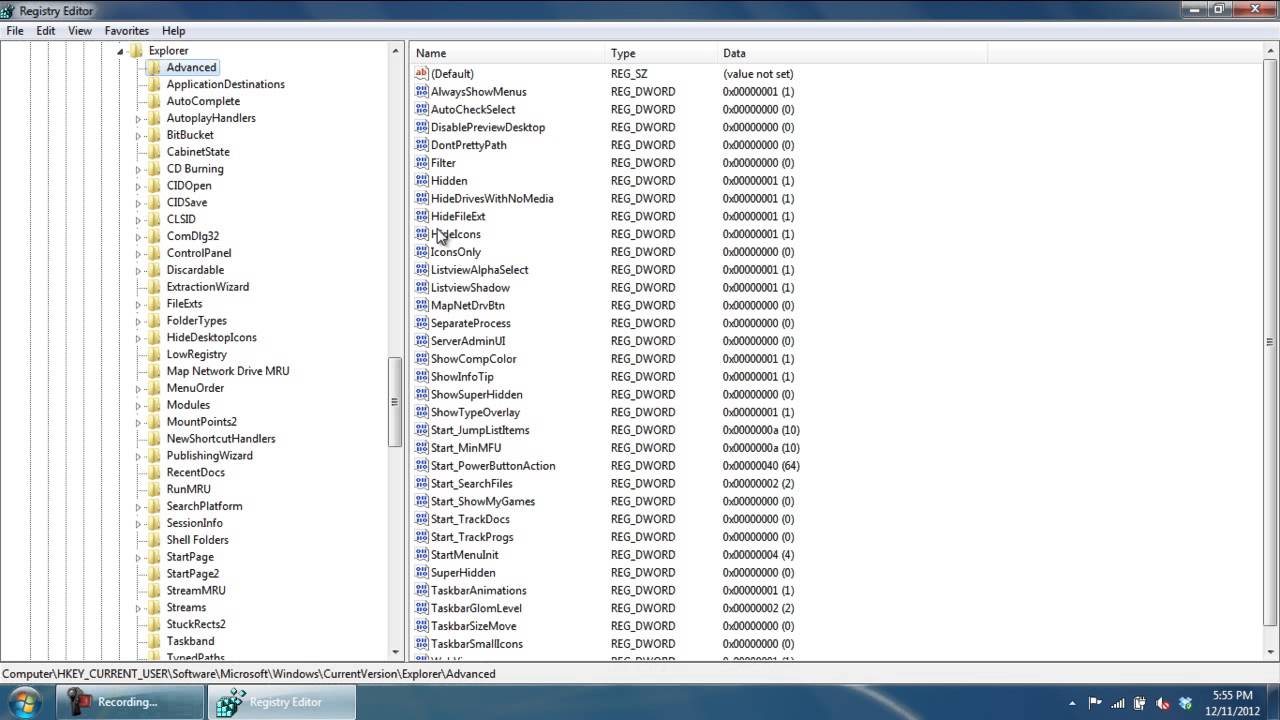The width and height of the screenshot is (1280, 720).
Task: Select the icon beside Start_PowerButtonAction
Action: (x=422, y=465)
